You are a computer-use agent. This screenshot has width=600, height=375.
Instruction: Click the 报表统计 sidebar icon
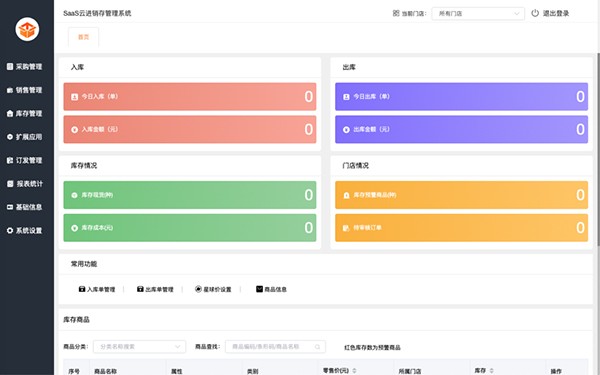[x=10, y=184]
